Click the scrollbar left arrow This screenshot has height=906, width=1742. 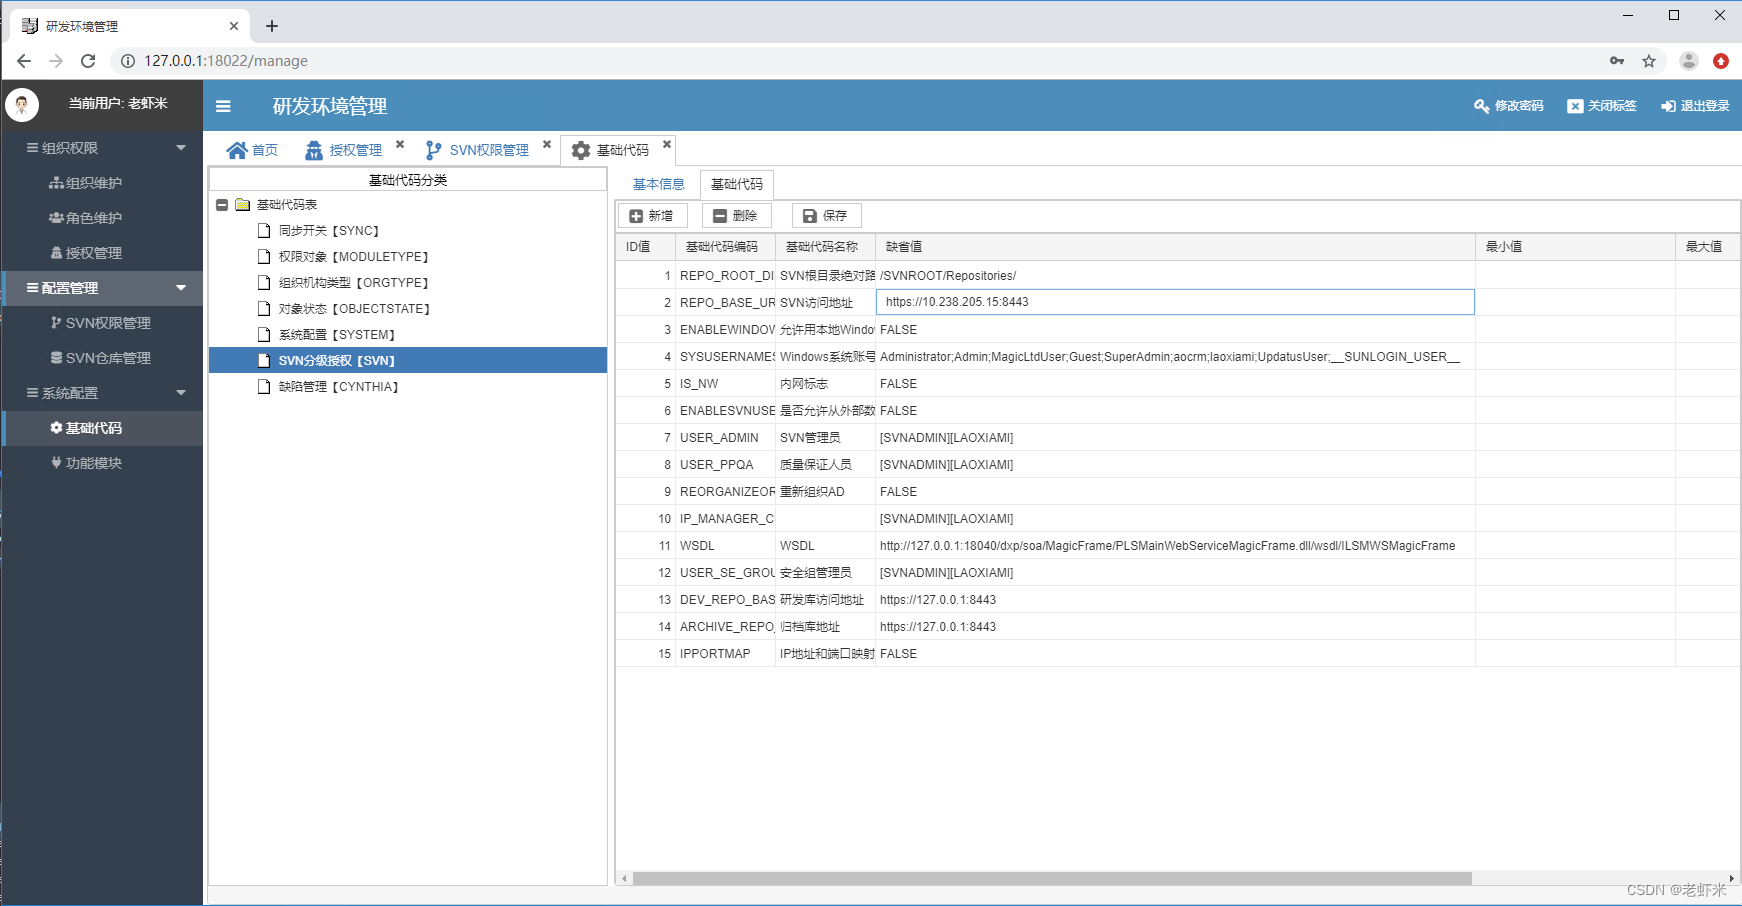click(624, 879)
